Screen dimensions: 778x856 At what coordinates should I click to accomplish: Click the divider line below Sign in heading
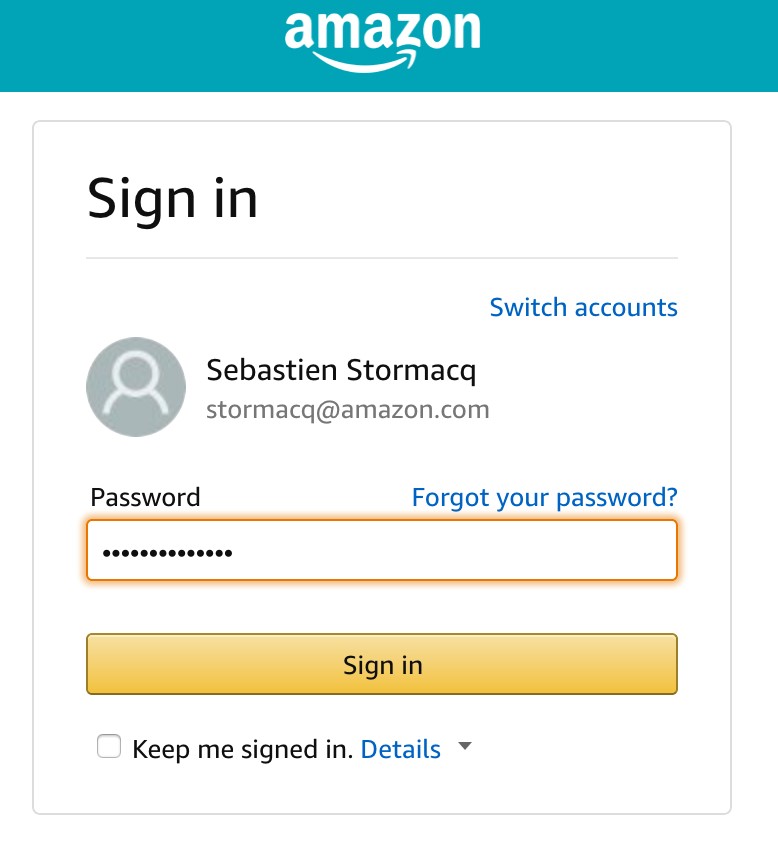tap(382, 258)
